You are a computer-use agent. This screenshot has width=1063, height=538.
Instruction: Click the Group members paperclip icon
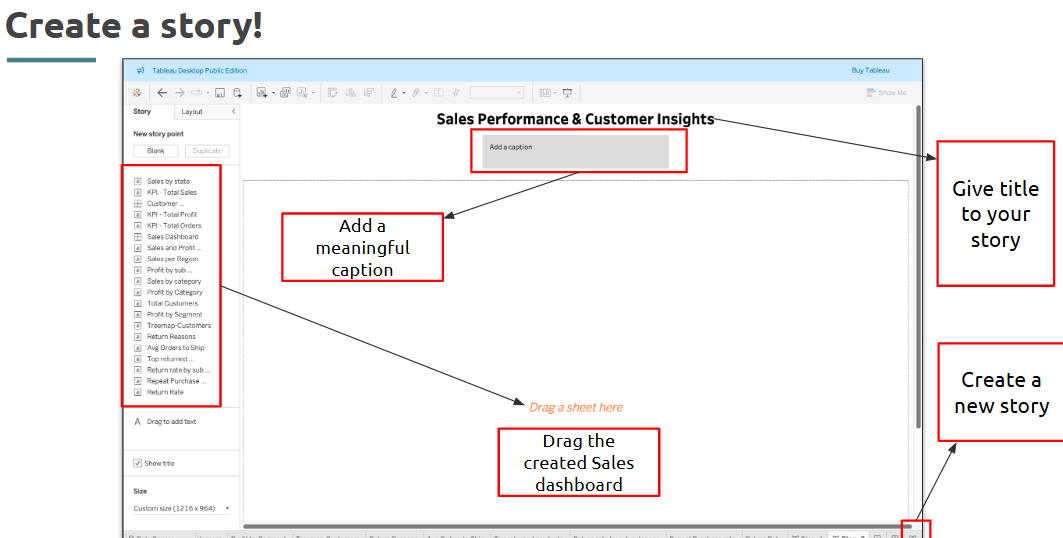pos(416,93)
